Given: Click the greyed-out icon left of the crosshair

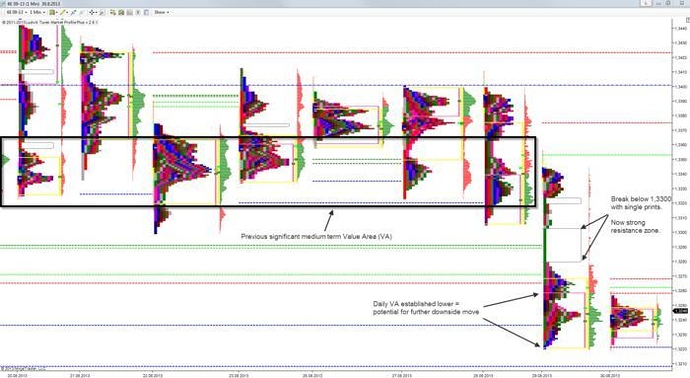Looking at the screenshot, I should tap(81, 12).
